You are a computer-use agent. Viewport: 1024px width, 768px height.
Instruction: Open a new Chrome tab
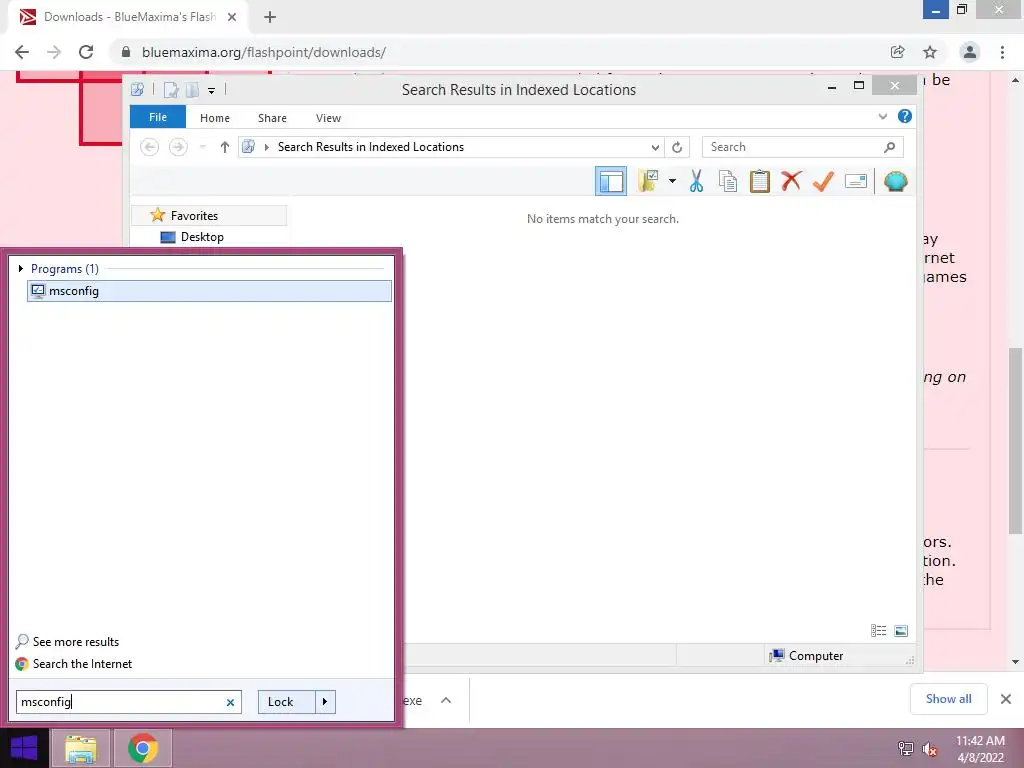[270, 17]
